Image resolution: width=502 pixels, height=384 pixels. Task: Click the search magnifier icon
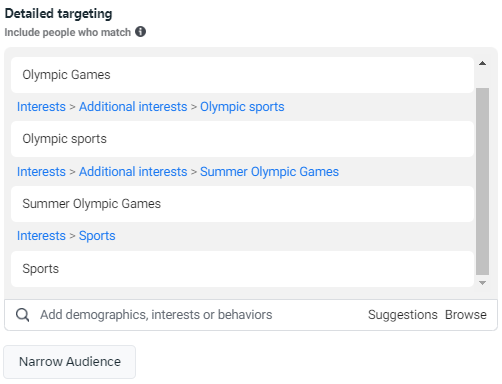point(23,315)
